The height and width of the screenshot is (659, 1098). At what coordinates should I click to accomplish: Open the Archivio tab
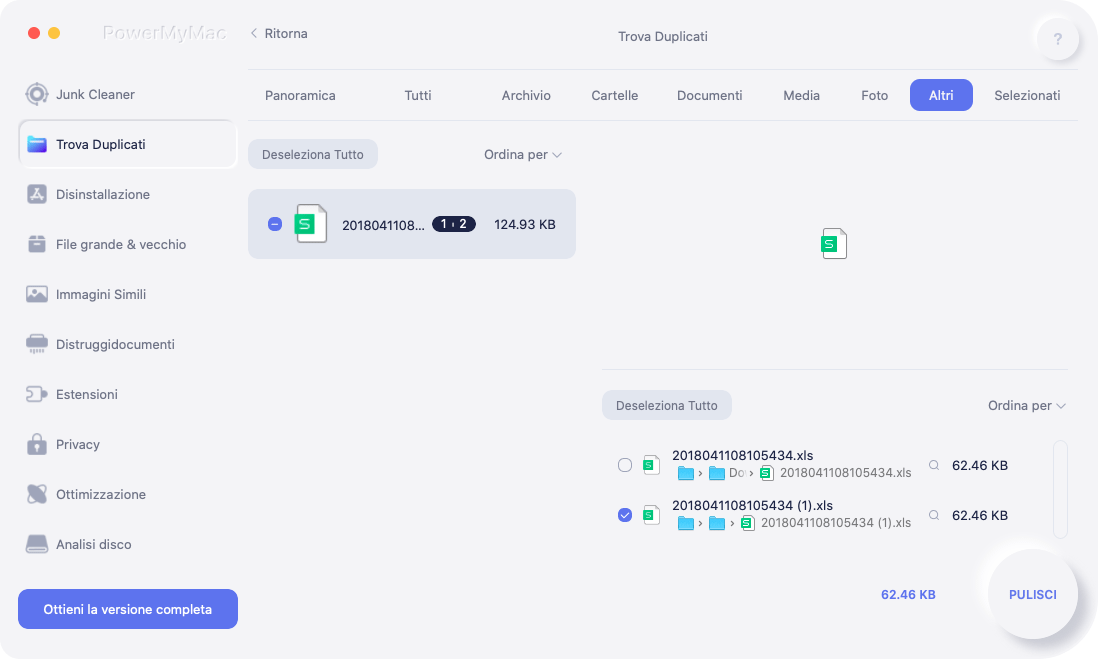(x=526, y=95)
